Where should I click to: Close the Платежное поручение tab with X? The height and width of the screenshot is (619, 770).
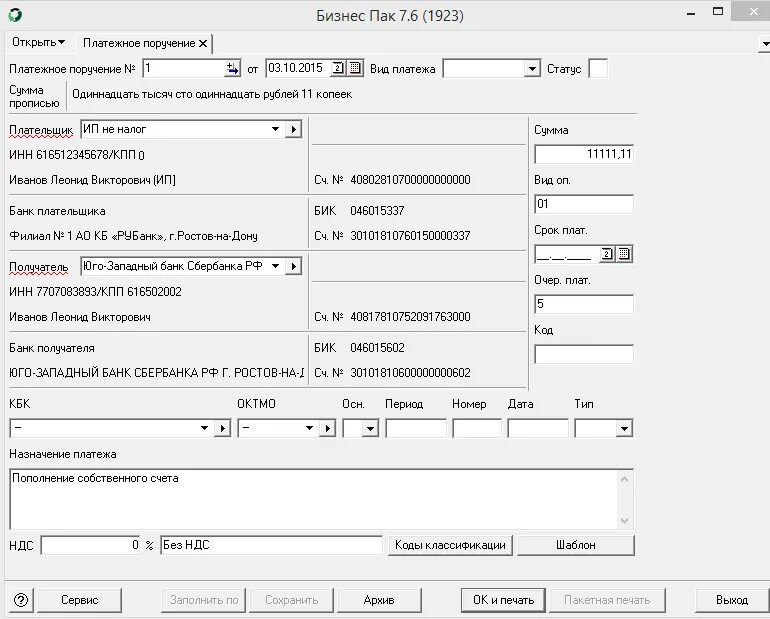203,43
